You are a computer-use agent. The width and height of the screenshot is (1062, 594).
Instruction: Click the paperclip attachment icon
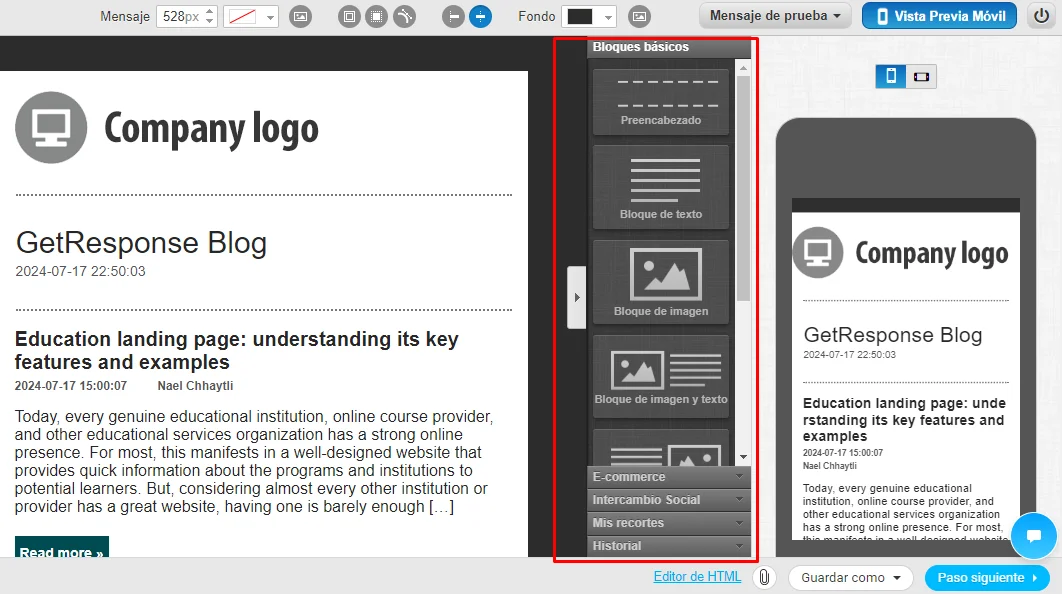coord(764,577)
